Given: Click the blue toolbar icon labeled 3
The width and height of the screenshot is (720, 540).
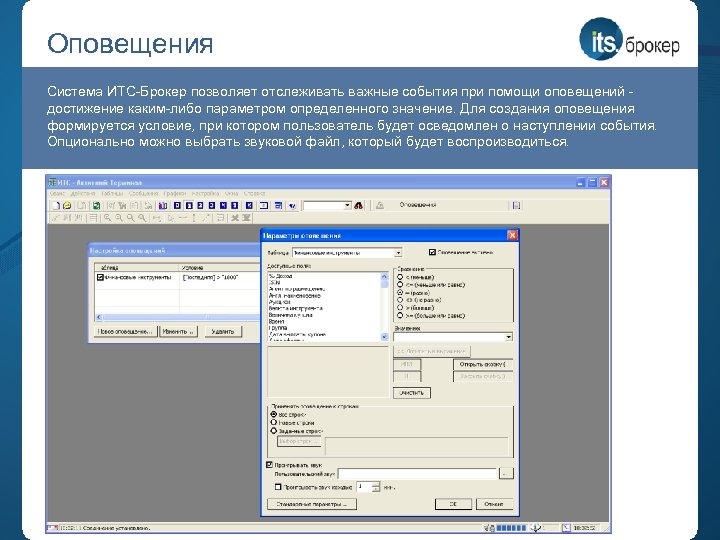Looking at the screenshot, I should [212, 206].
